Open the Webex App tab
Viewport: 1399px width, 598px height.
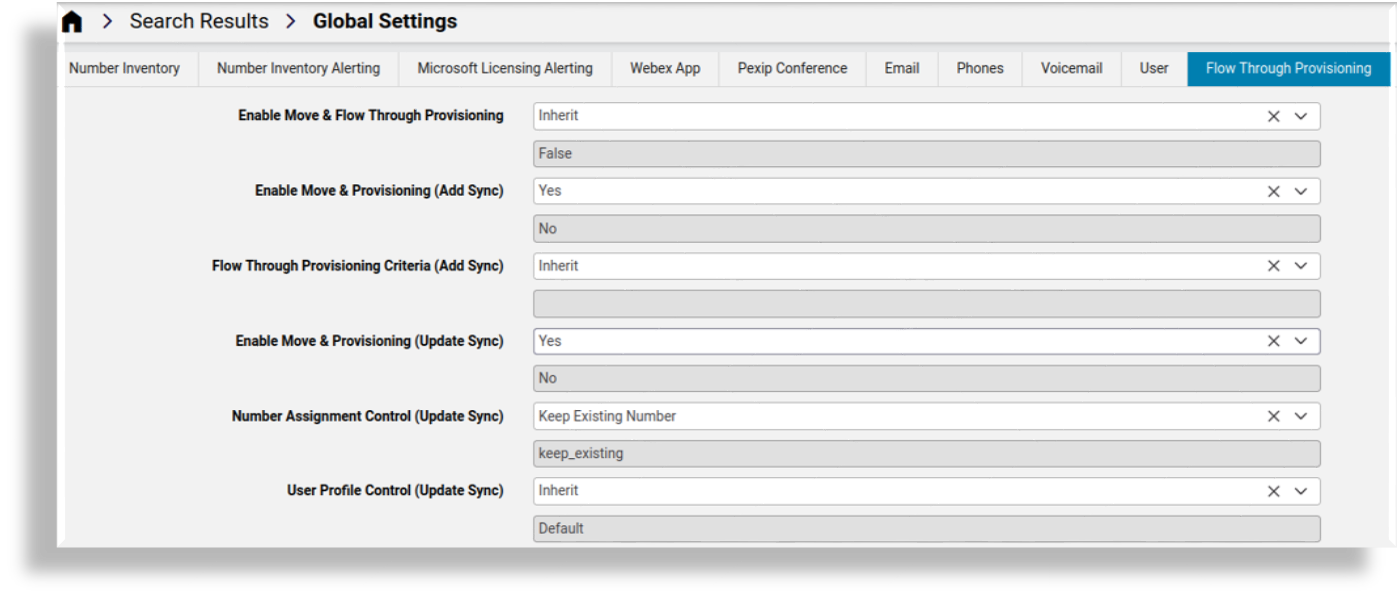[x=664, y=68]
